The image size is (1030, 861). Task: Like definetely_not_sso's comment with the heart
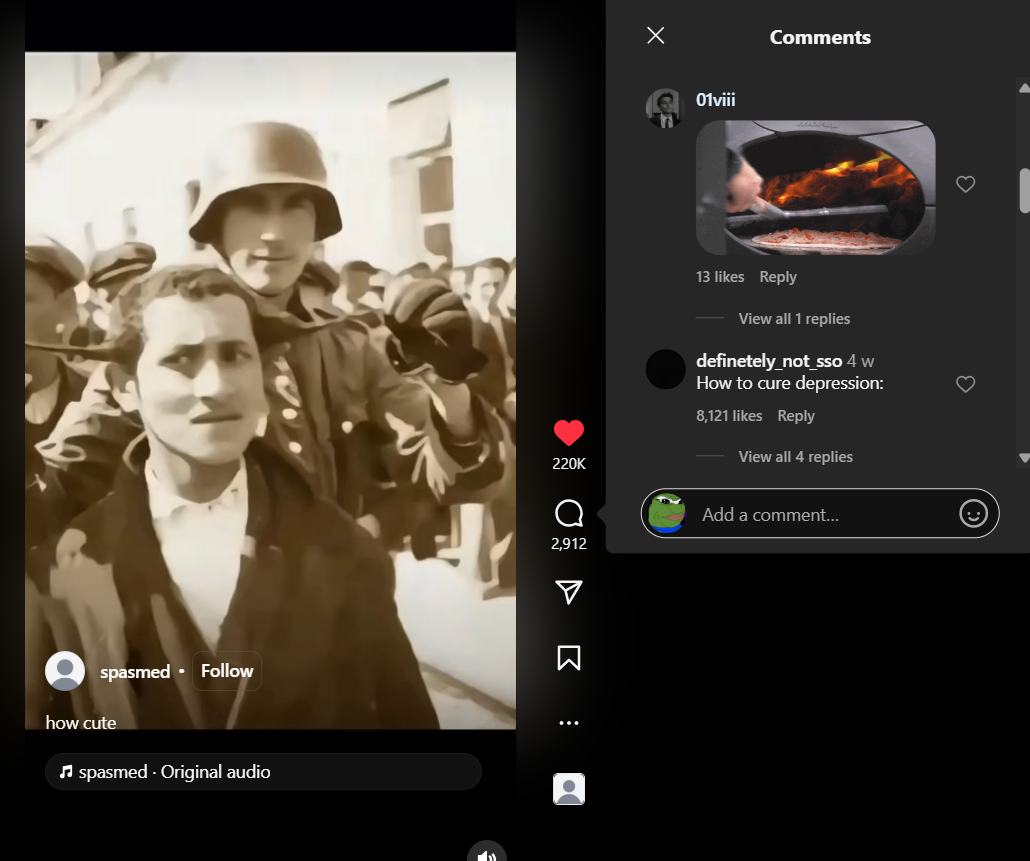coord(965,384)
